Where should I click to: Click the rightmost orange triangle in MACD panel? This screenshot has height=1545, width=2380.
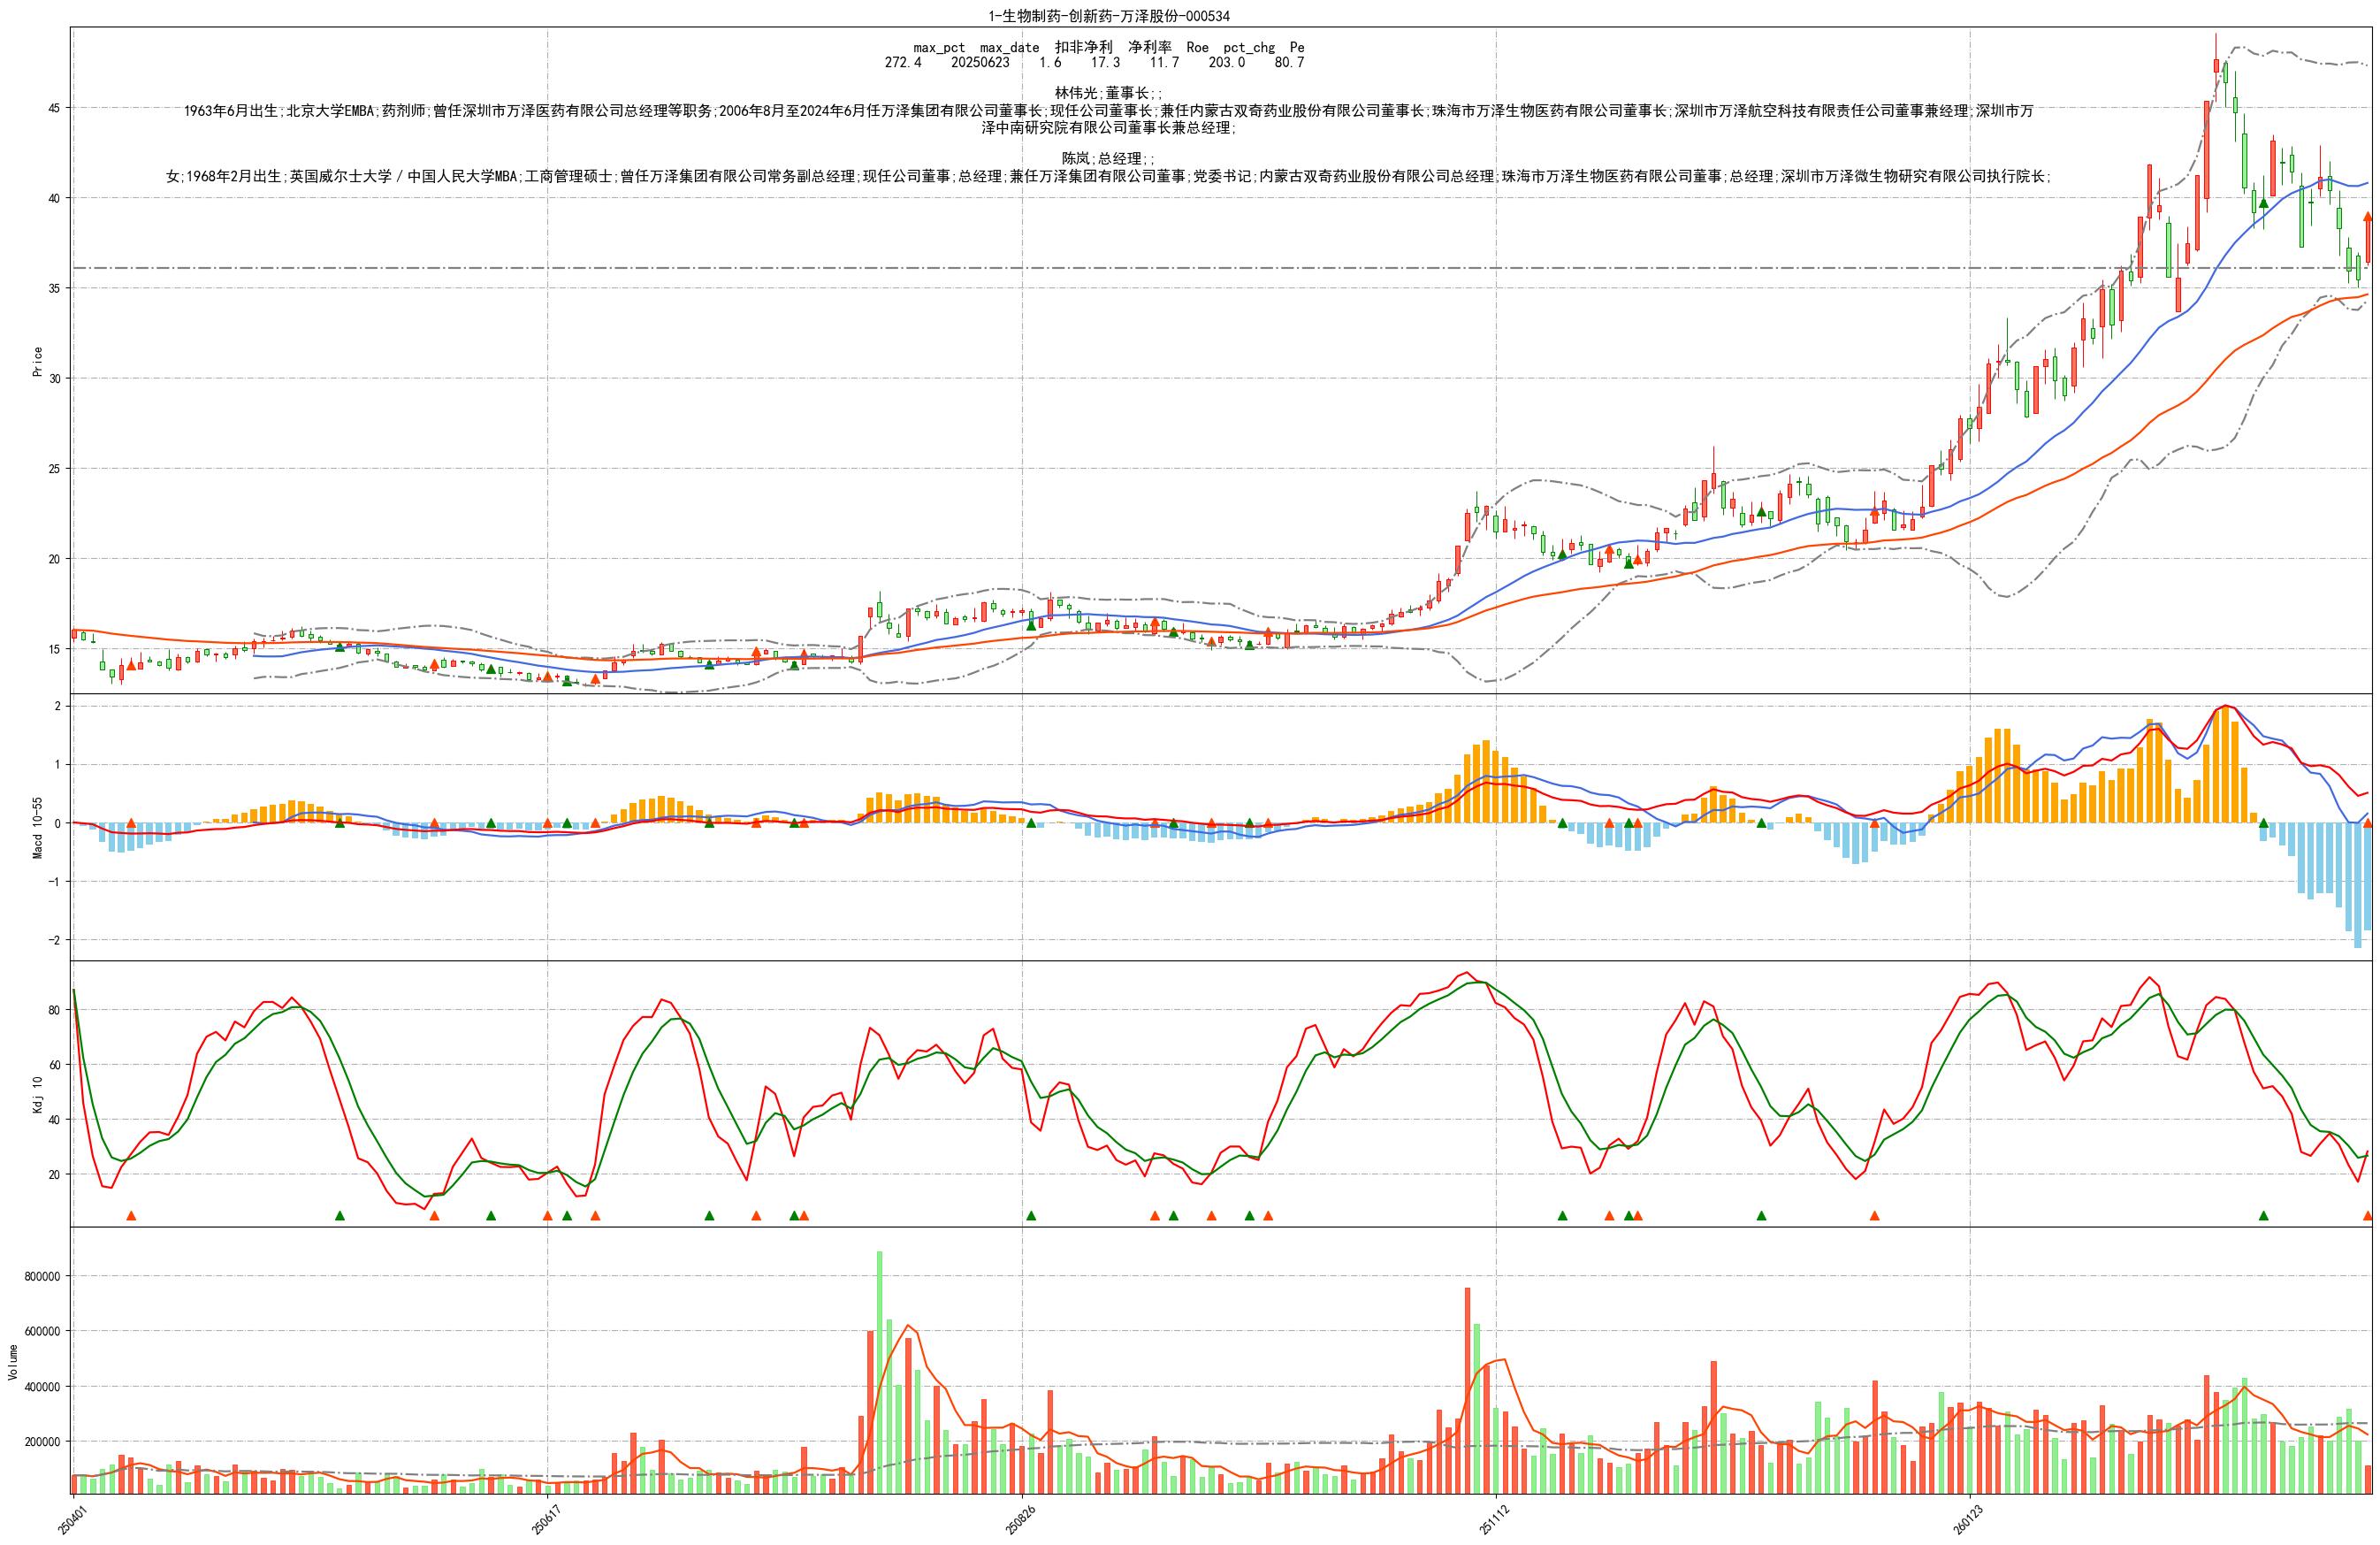[2368, 823]
